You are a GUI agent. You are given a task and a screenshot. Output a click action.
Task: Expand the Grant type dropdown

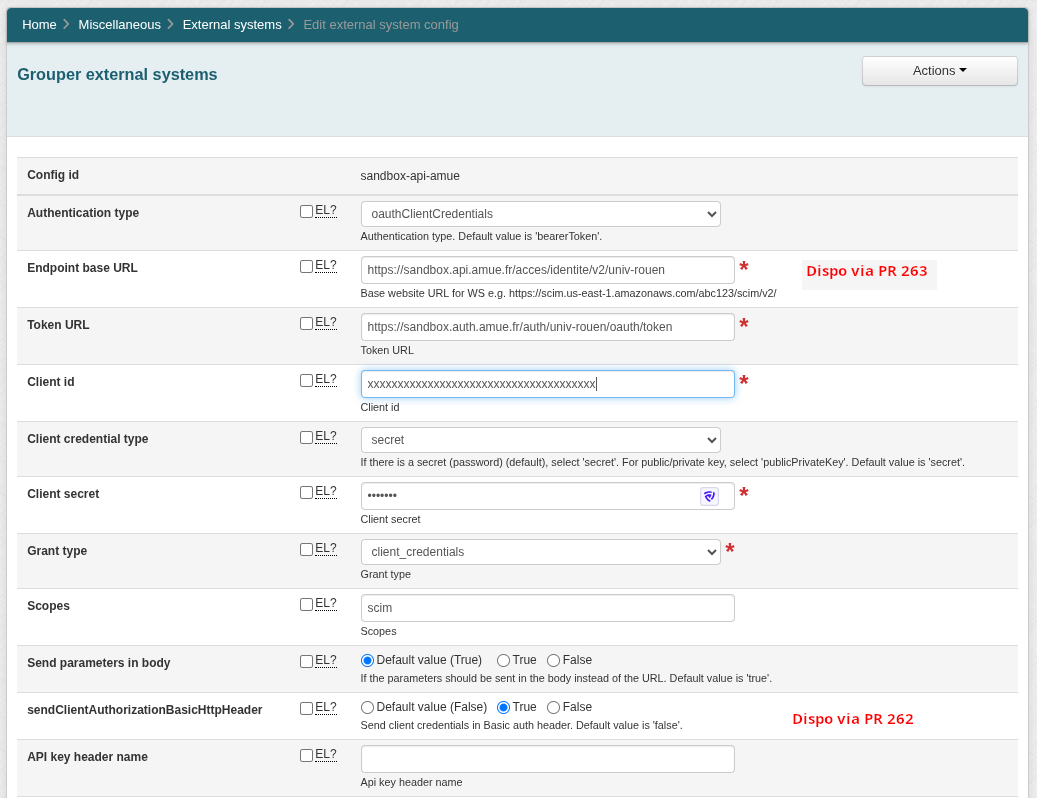click(x=540, y=552)
